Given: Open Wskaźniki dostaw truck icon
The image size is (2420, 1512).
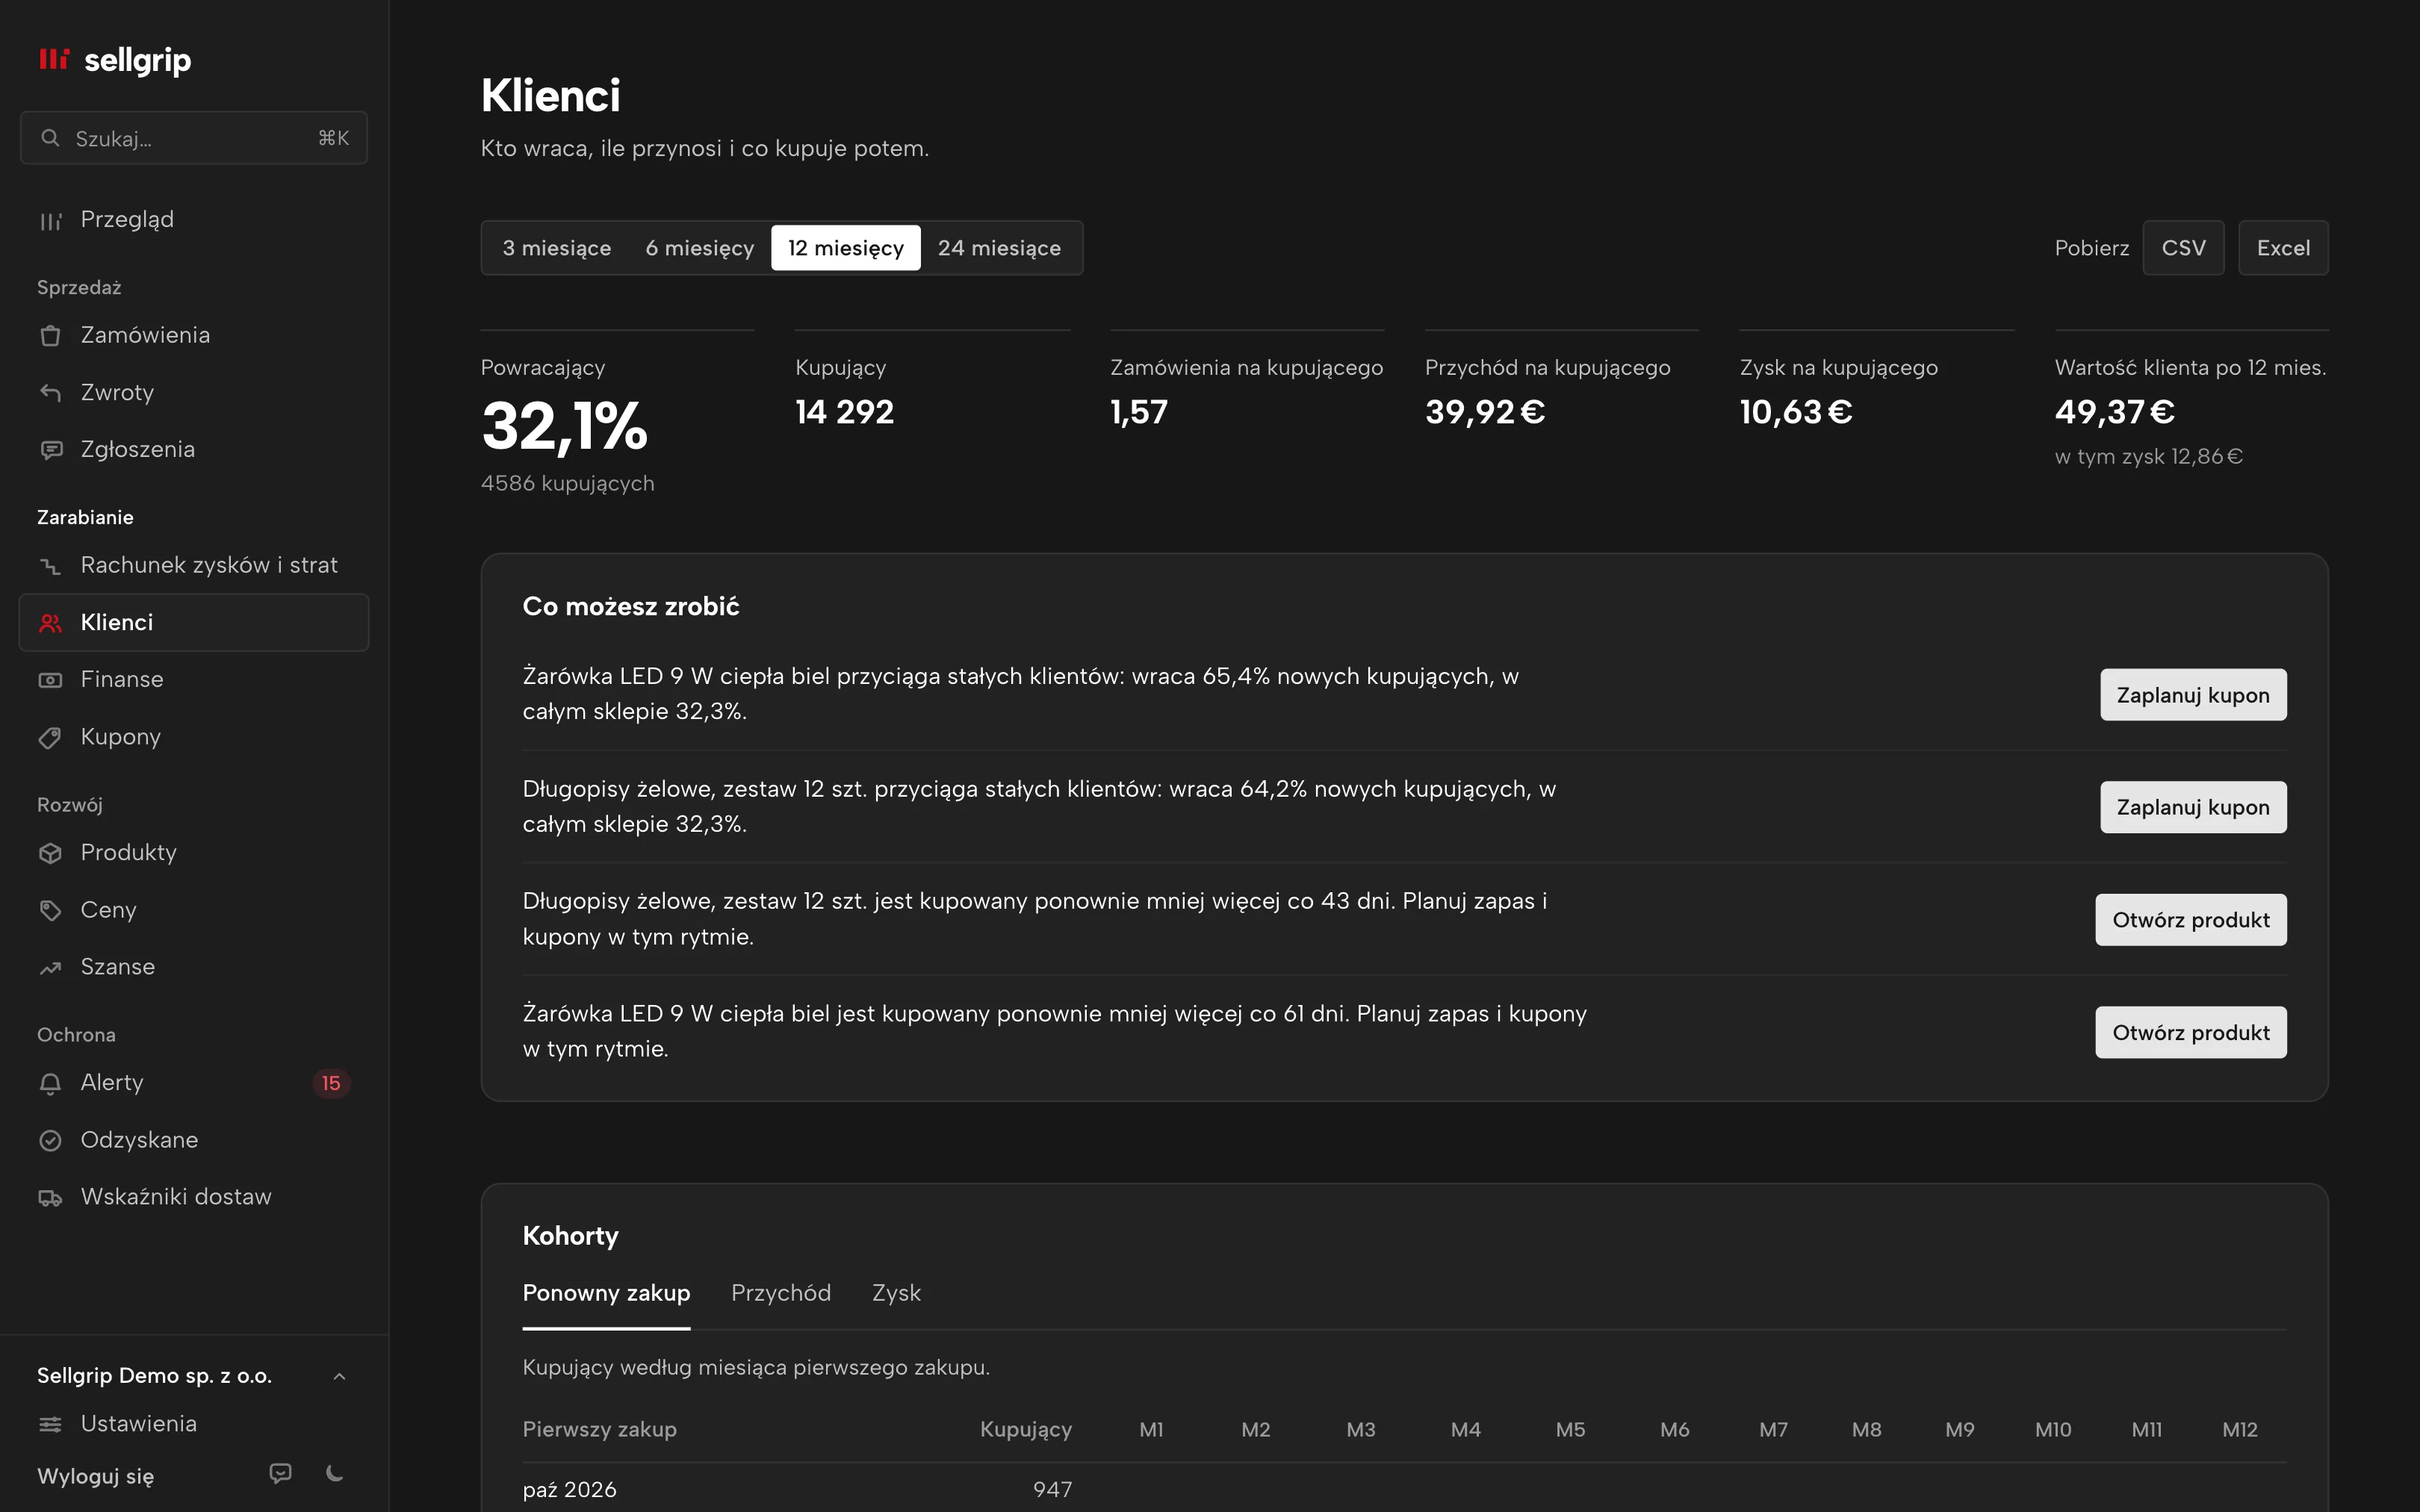Looking at the screenshot, I should pyautogui.click(x=50, y=1198).
